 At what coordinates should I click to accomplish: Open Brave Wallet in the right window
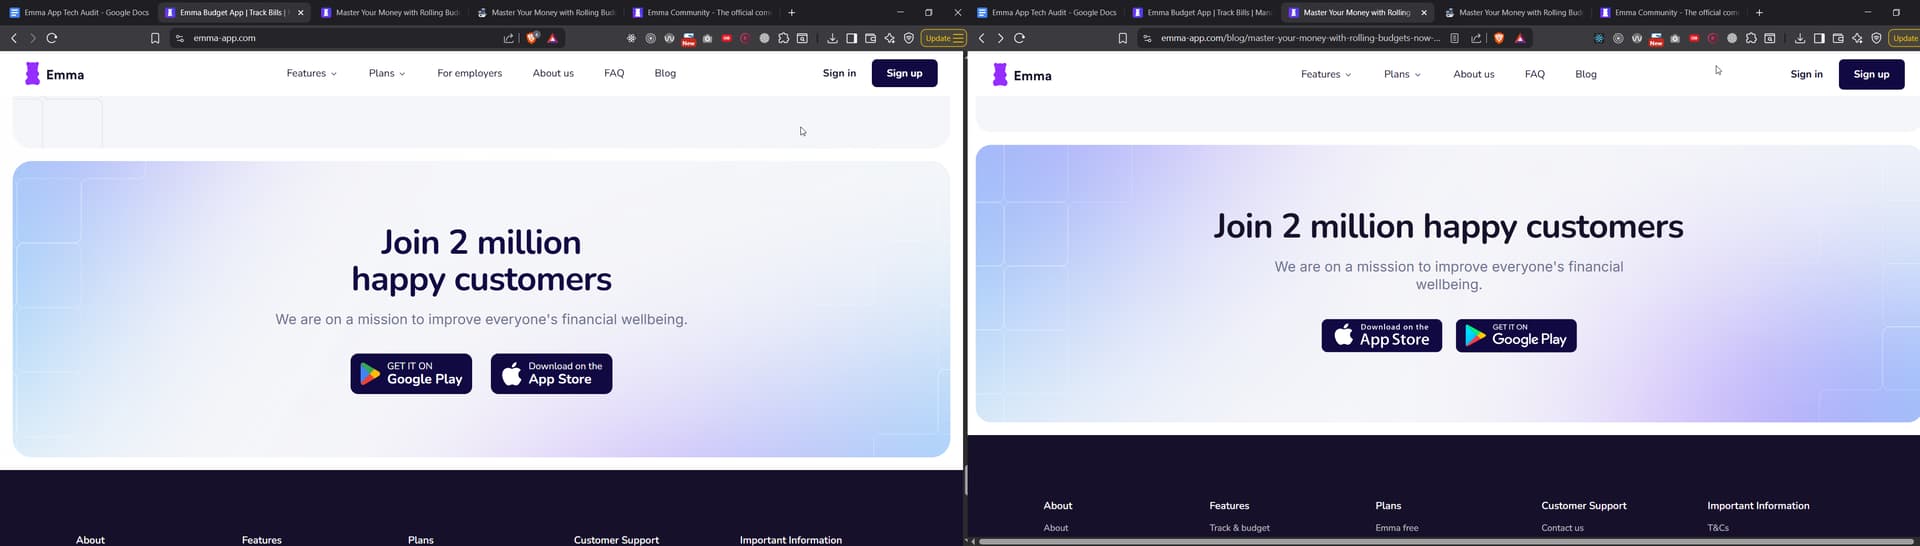tap(1838, 38)
